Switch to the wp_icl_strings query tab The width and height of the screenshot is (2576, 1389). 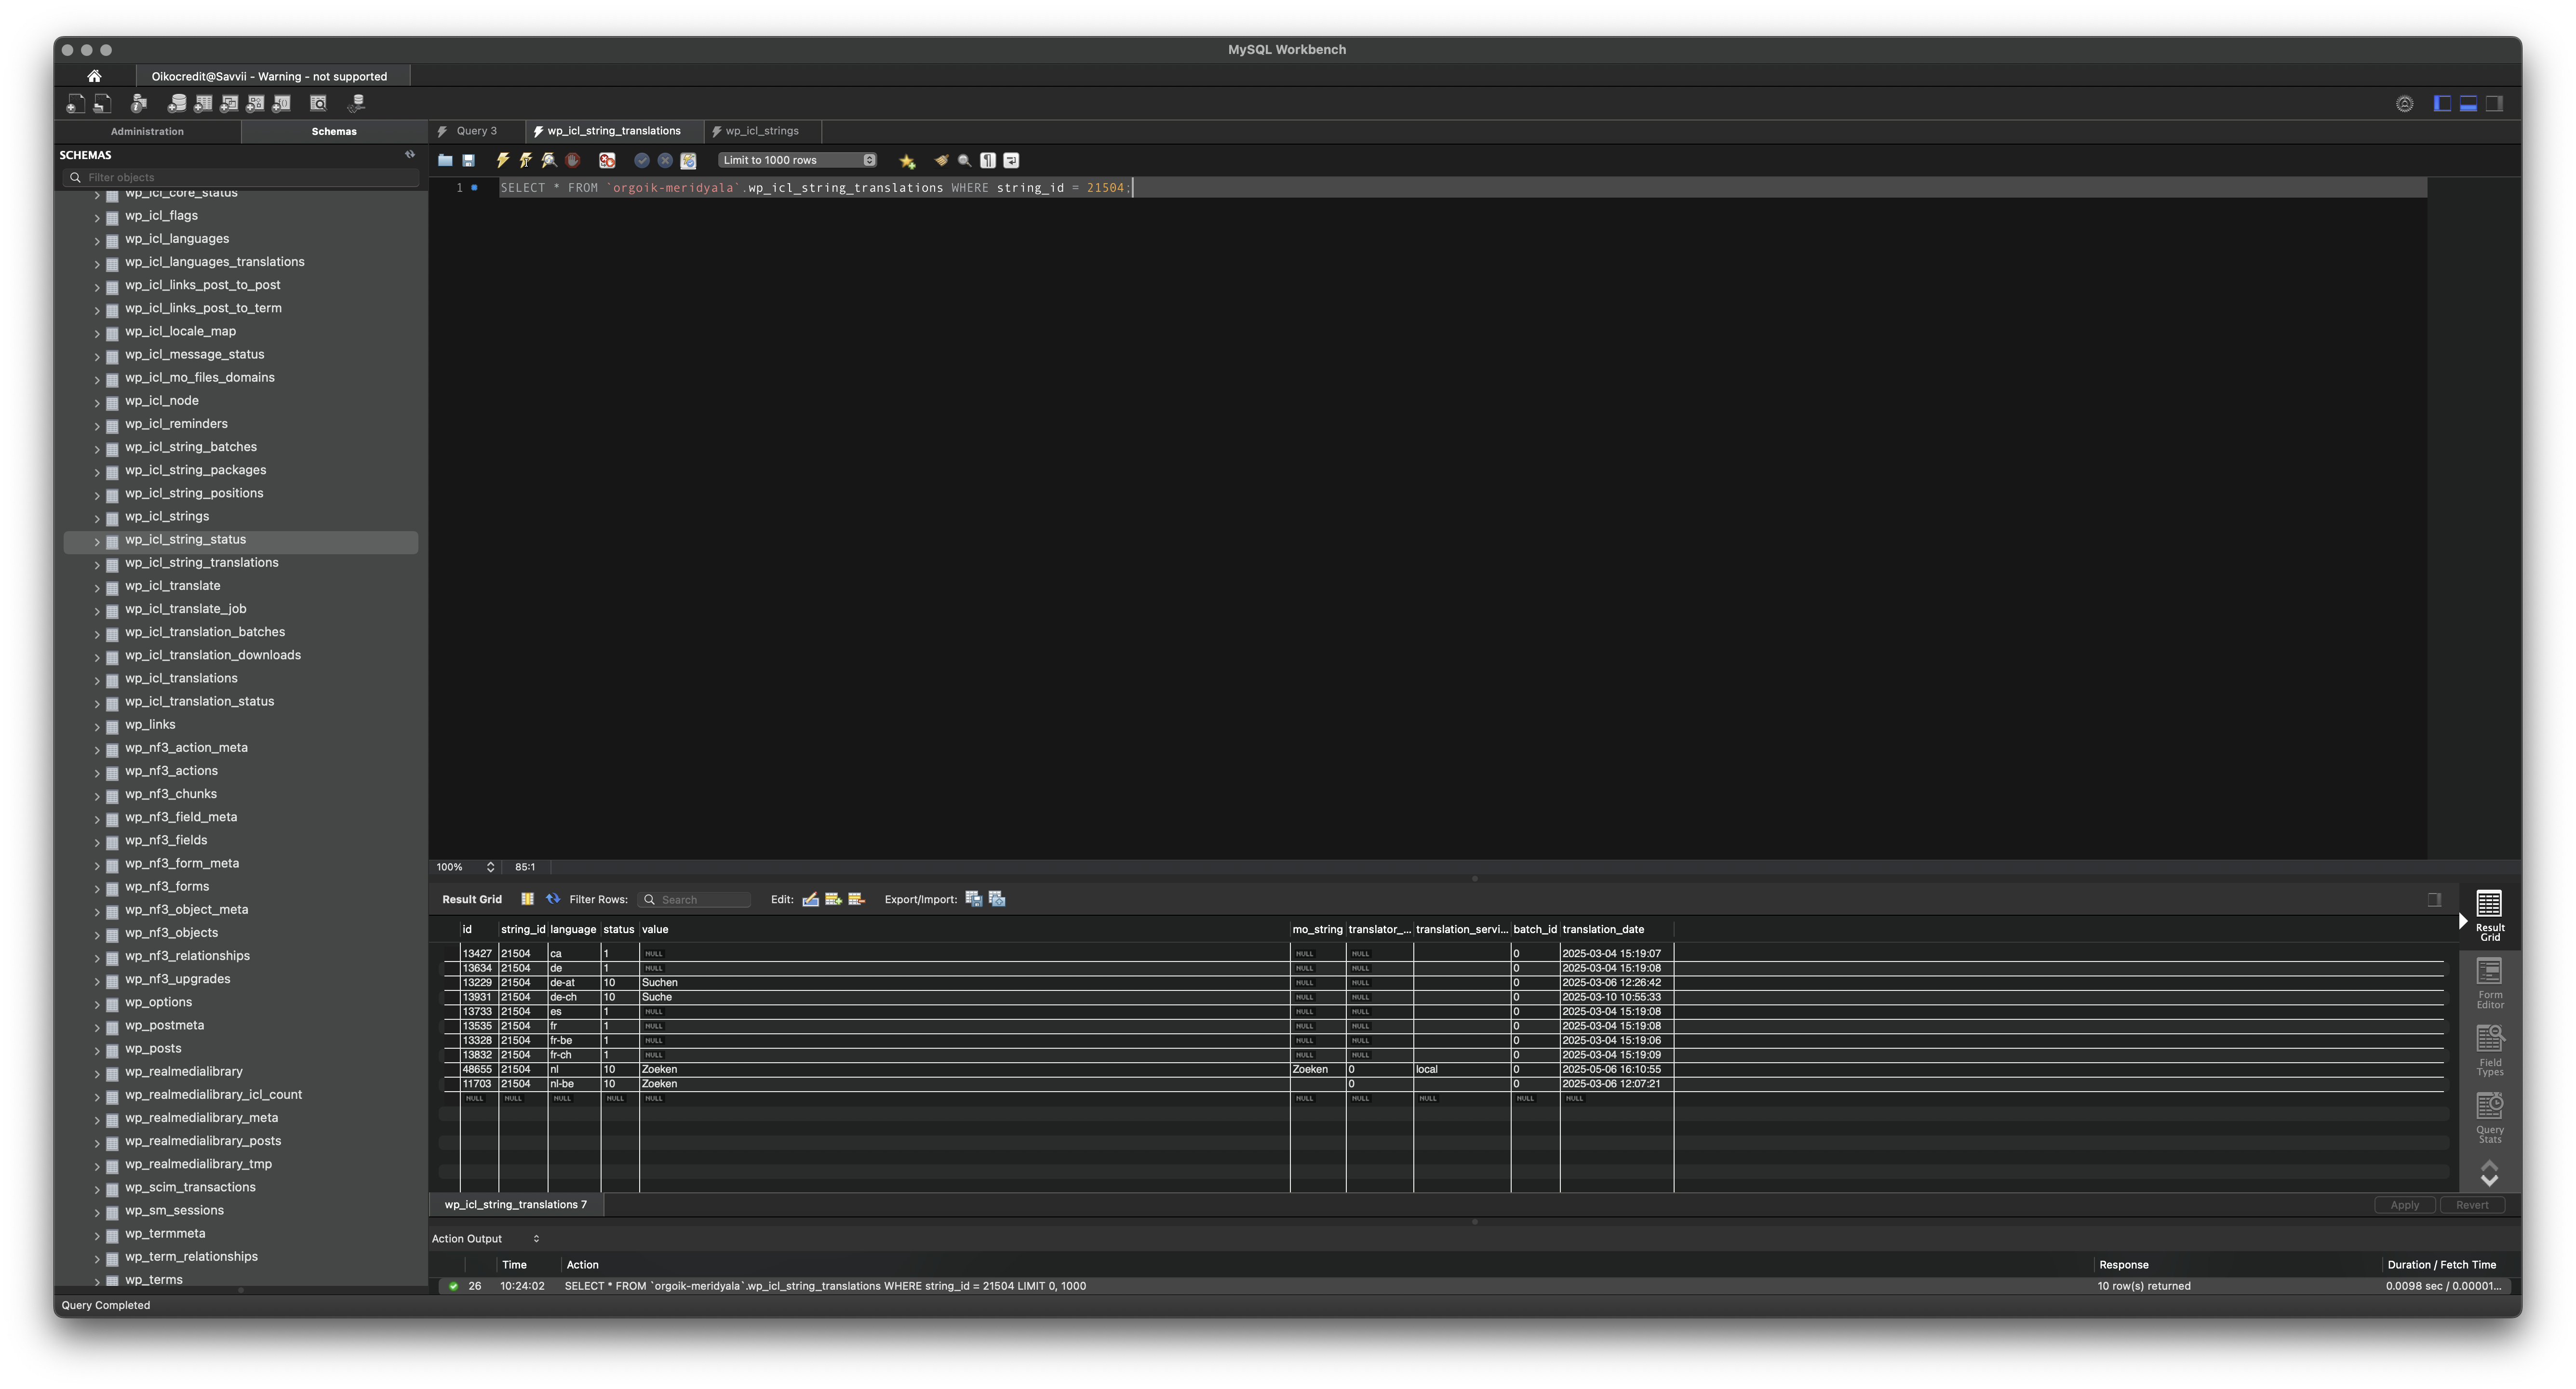(762, 131)
